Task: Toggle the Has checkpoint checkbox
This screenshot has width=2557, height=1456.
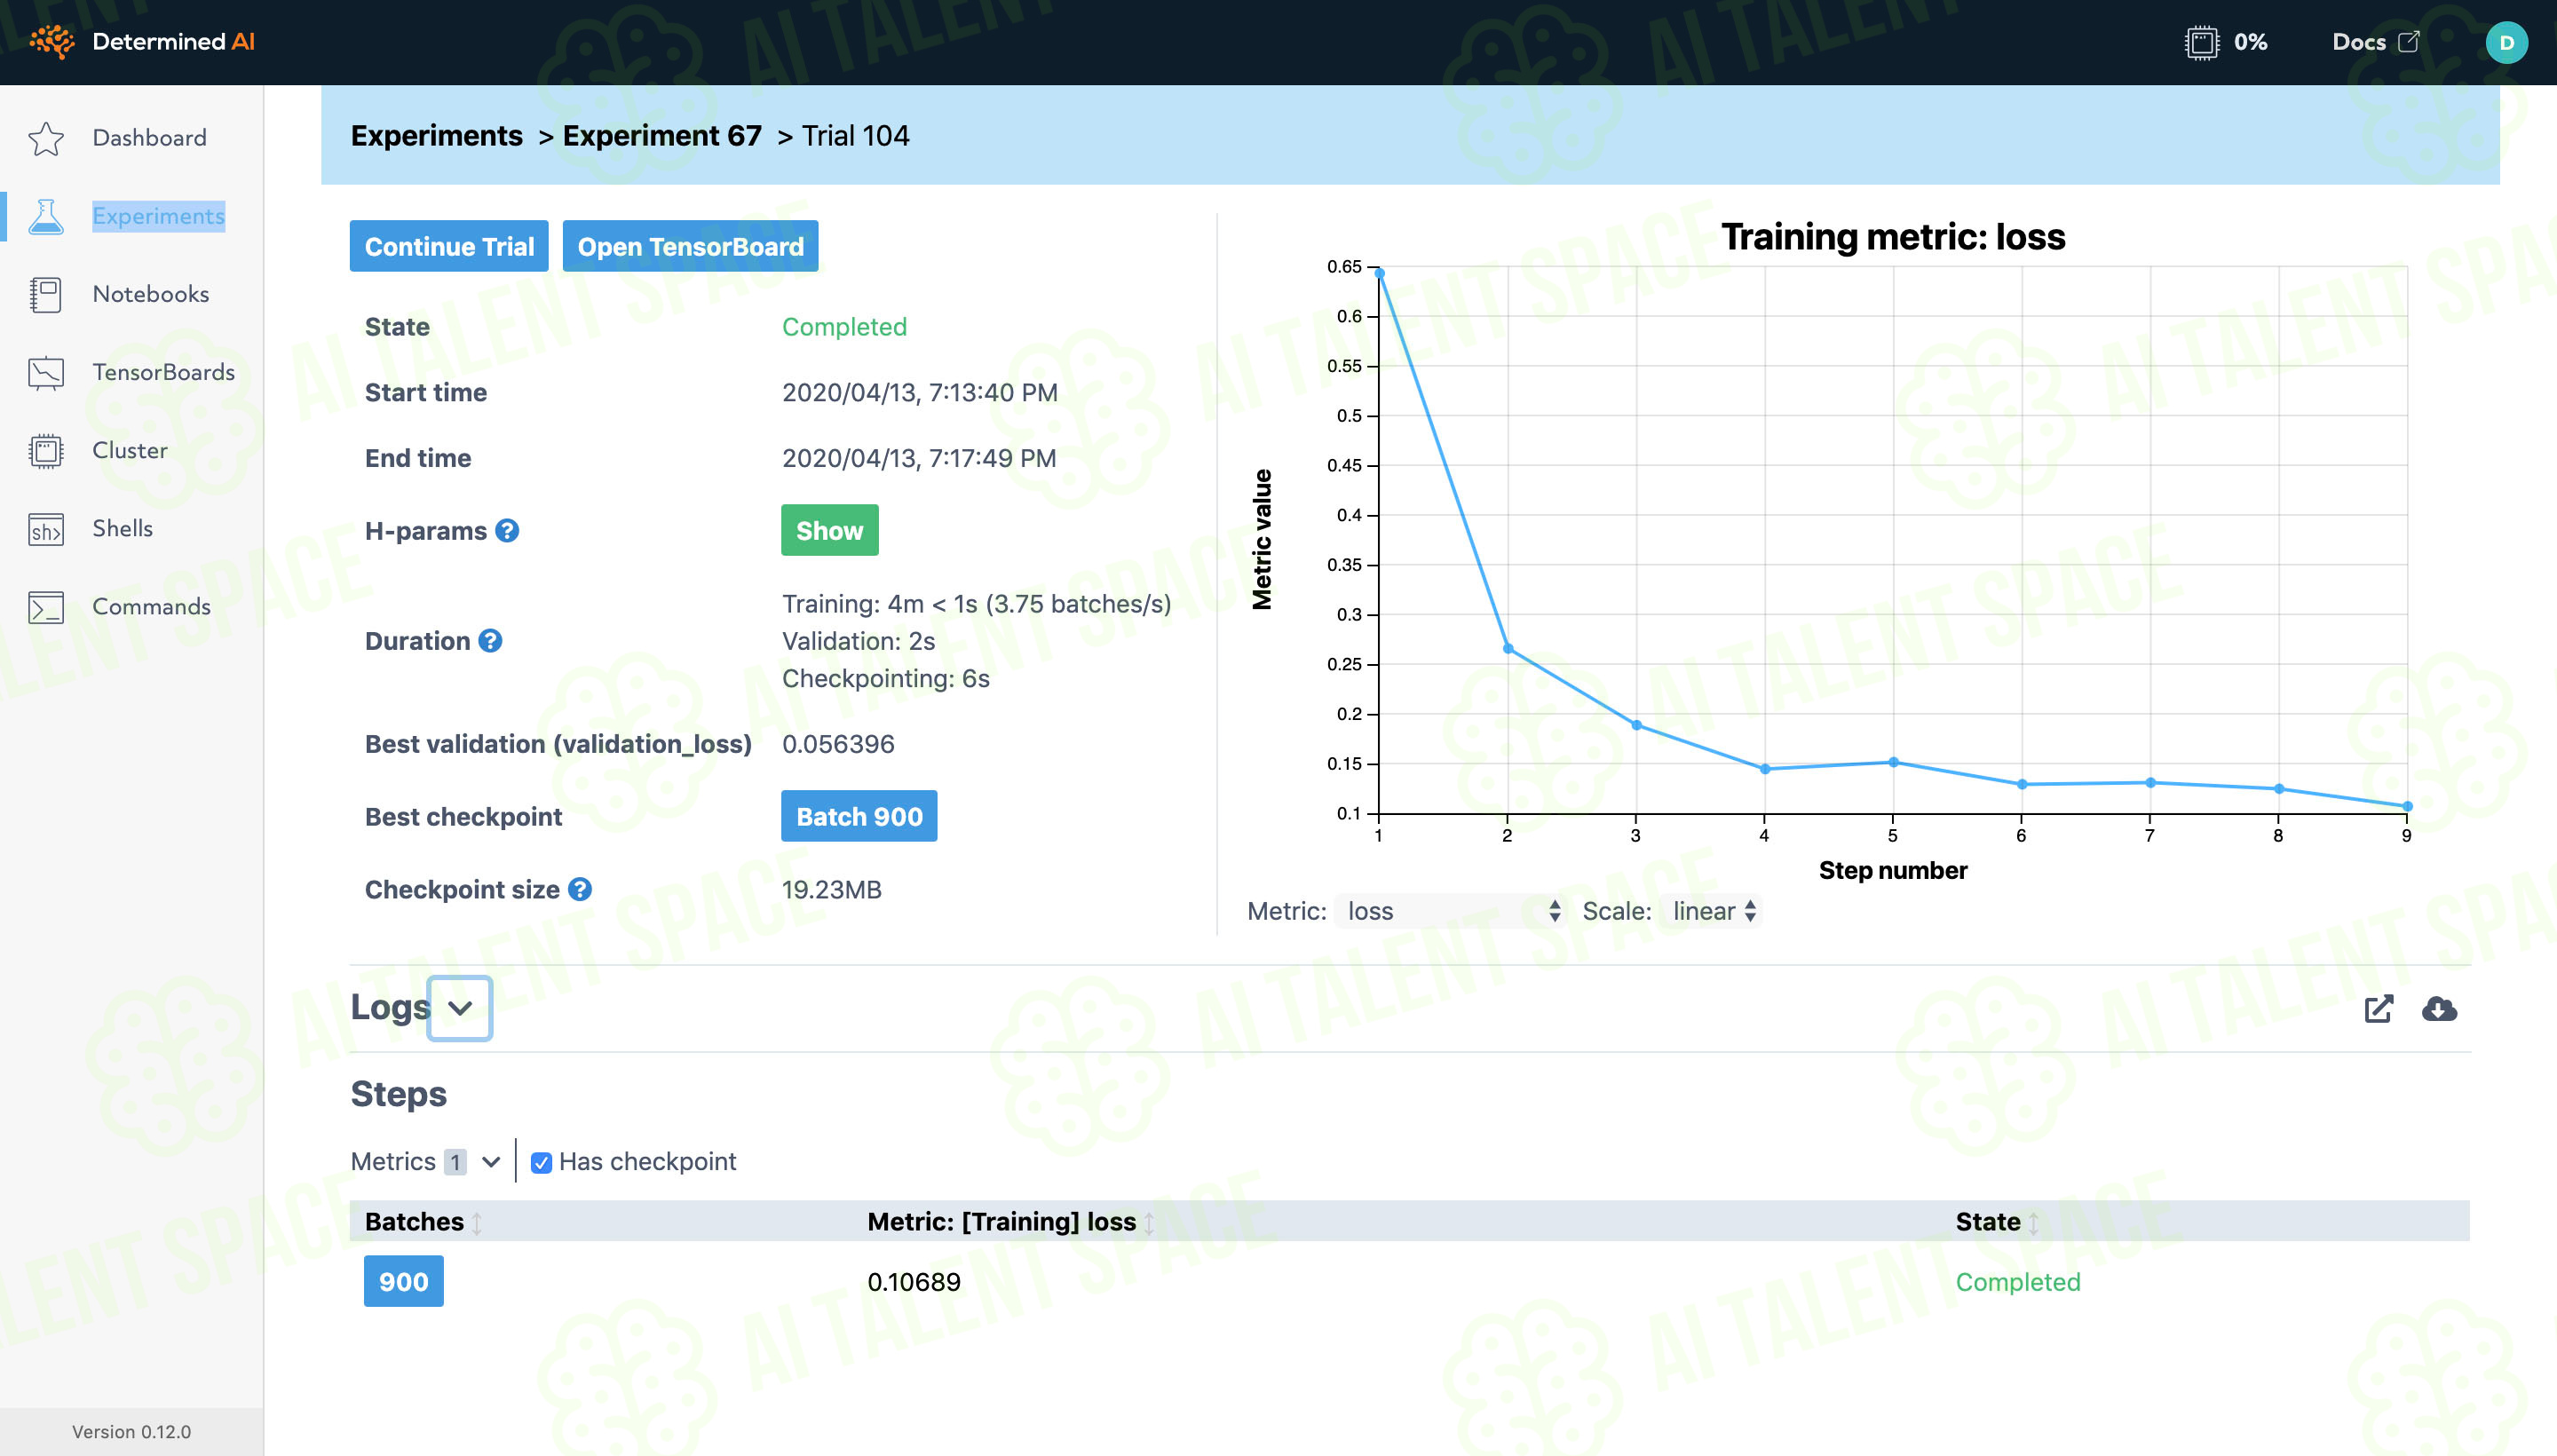Action: 541,1162
